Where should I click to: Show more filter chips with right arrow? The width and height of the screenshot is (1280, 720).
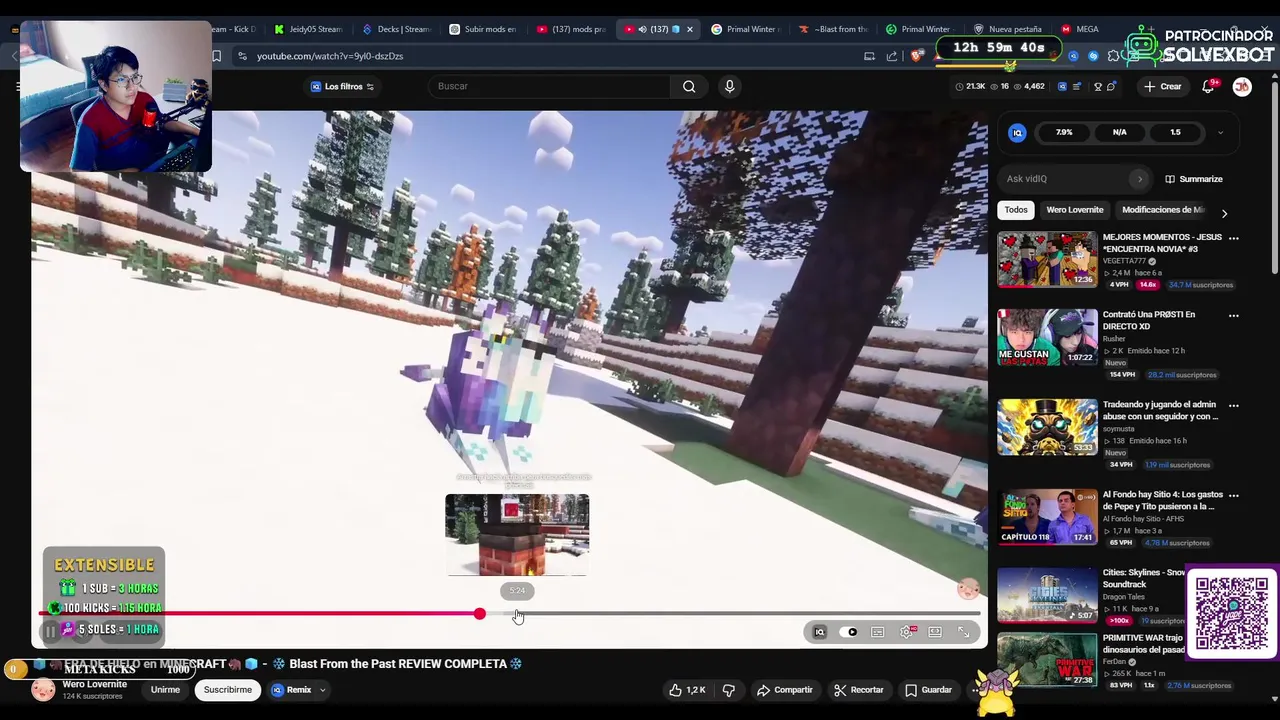point(1224,212)
